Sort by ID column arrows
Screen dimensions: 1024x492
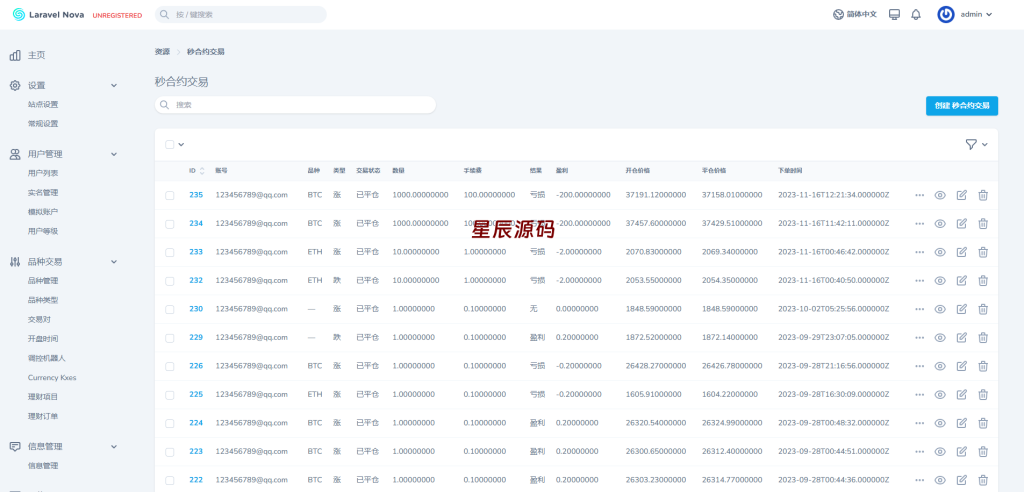click(x=202, y=171)
